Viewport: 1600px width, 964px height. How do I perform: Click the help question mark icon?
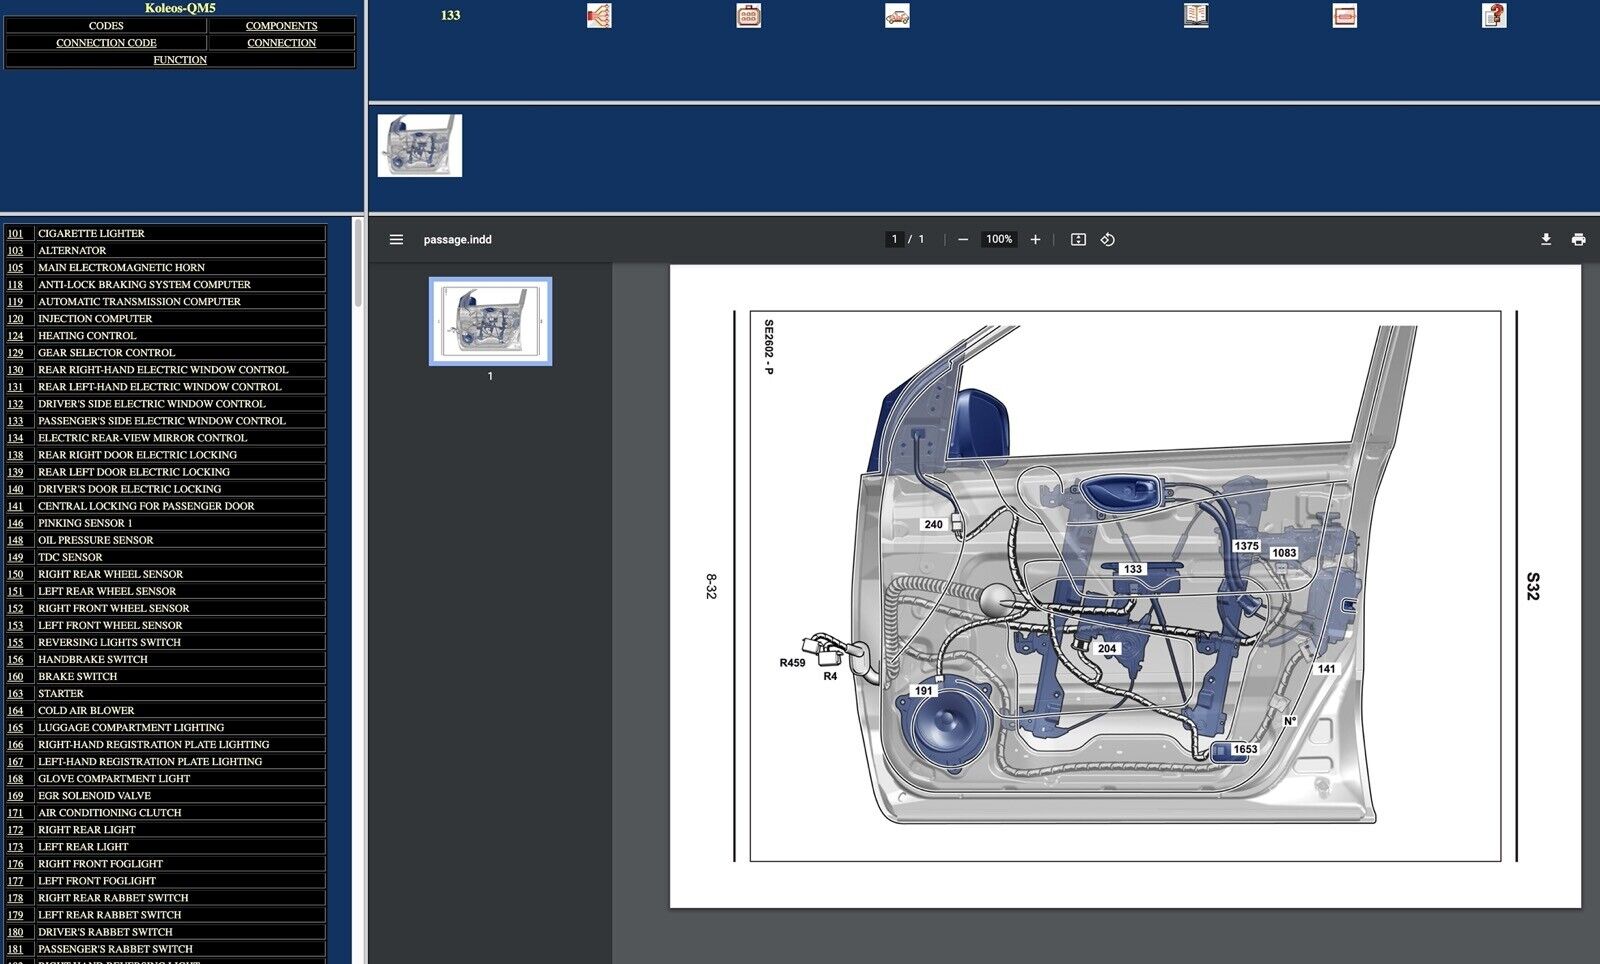[1493, 16]
